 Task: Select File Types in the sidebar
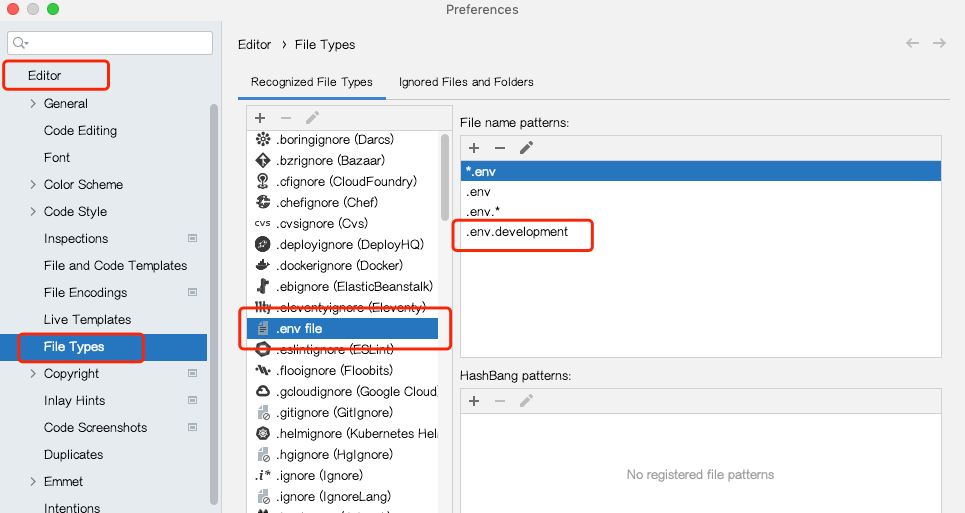click(x=103, y=347)
